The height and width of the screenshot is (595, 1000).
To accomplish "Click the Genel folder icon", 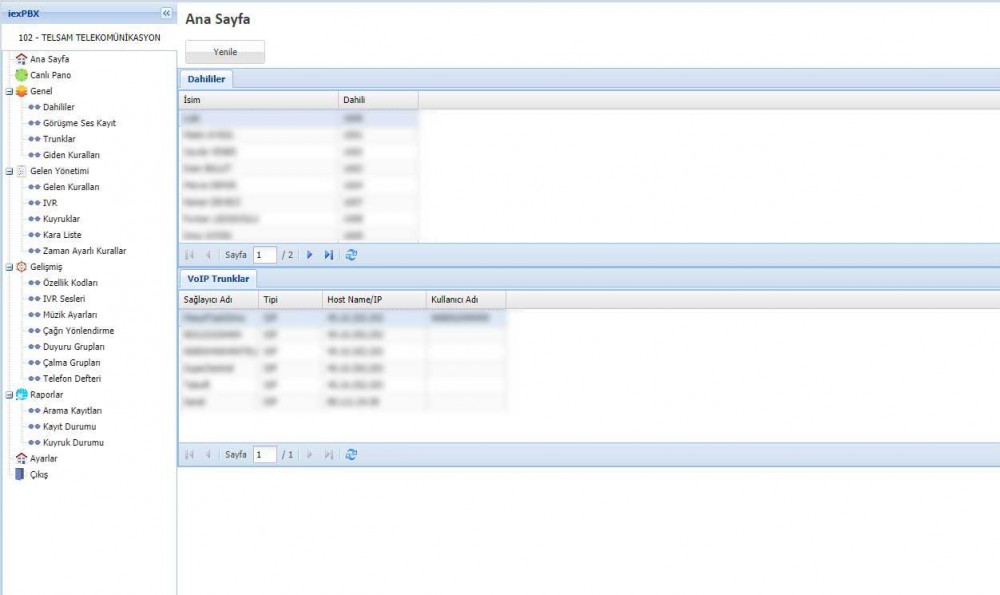I will tap(21, 91).
